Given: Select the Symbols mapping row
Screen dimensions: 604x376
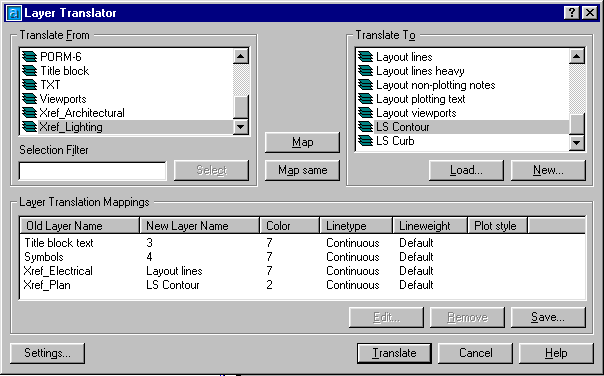Looking at the screenshot, I should [302, 257].
